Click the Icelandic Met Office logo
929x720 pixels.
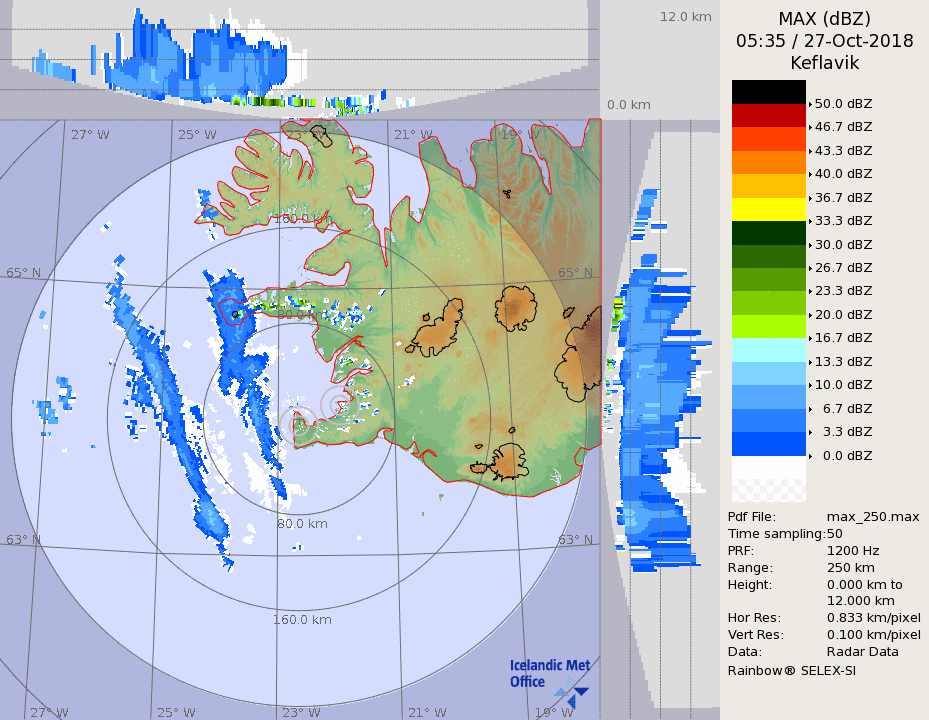(549, 678)
